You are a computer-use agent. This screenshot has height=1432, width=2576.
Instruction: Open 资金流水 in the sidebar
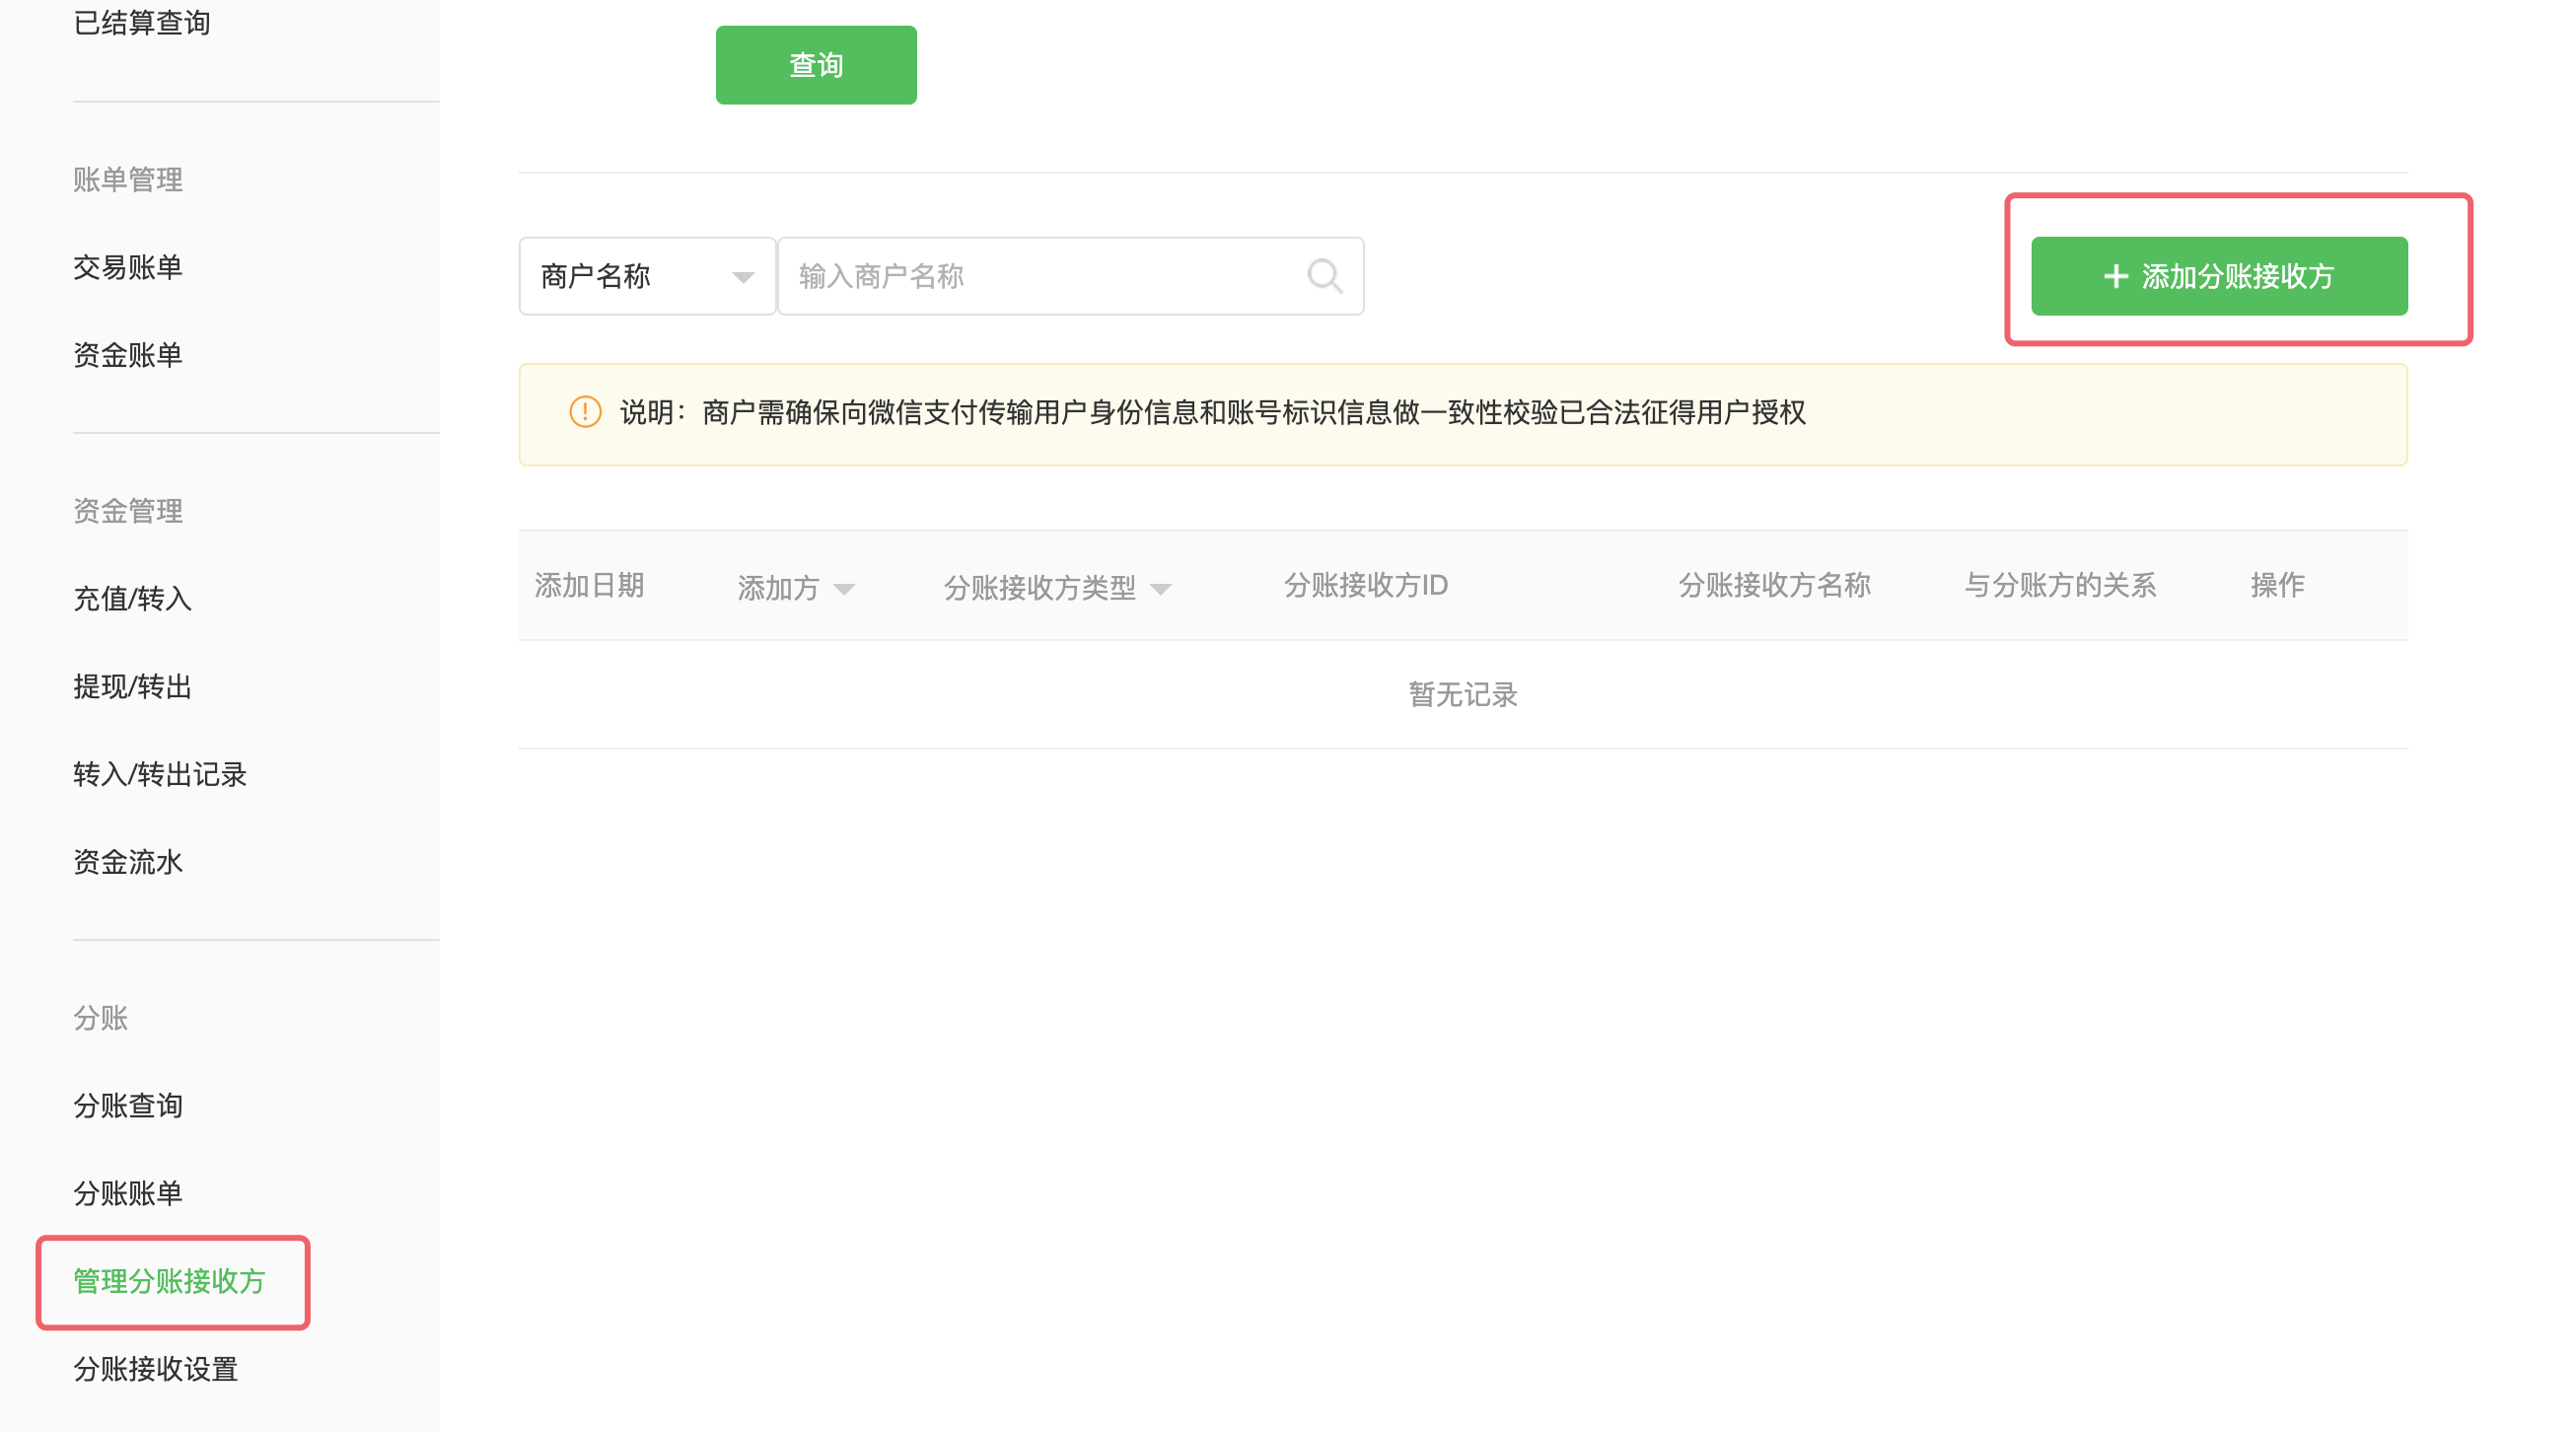point(128,862)
